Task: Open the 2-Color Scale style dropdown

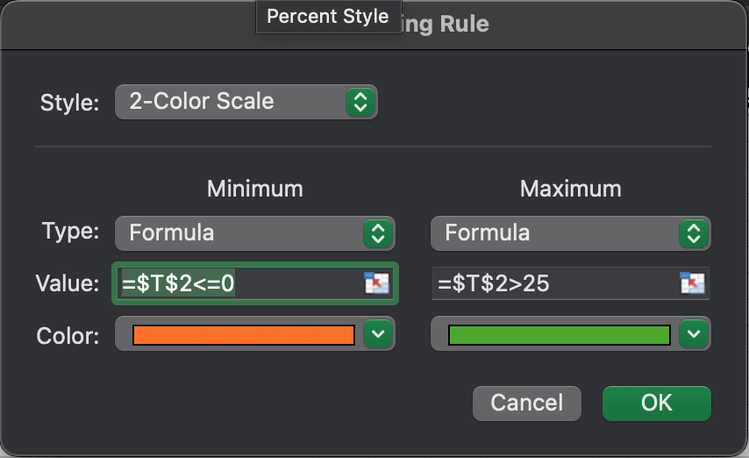Action: [x=246, y=102]
